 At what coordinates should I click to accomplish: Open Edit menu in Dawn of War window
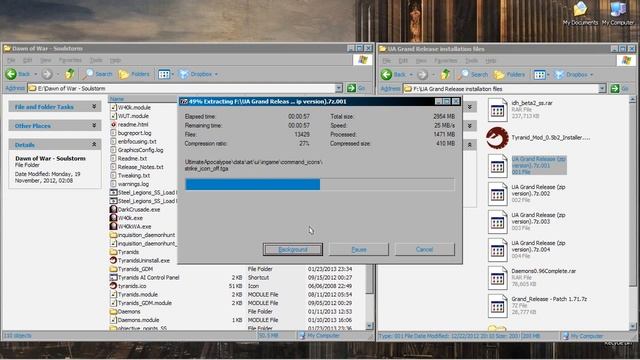pos(27,60)
